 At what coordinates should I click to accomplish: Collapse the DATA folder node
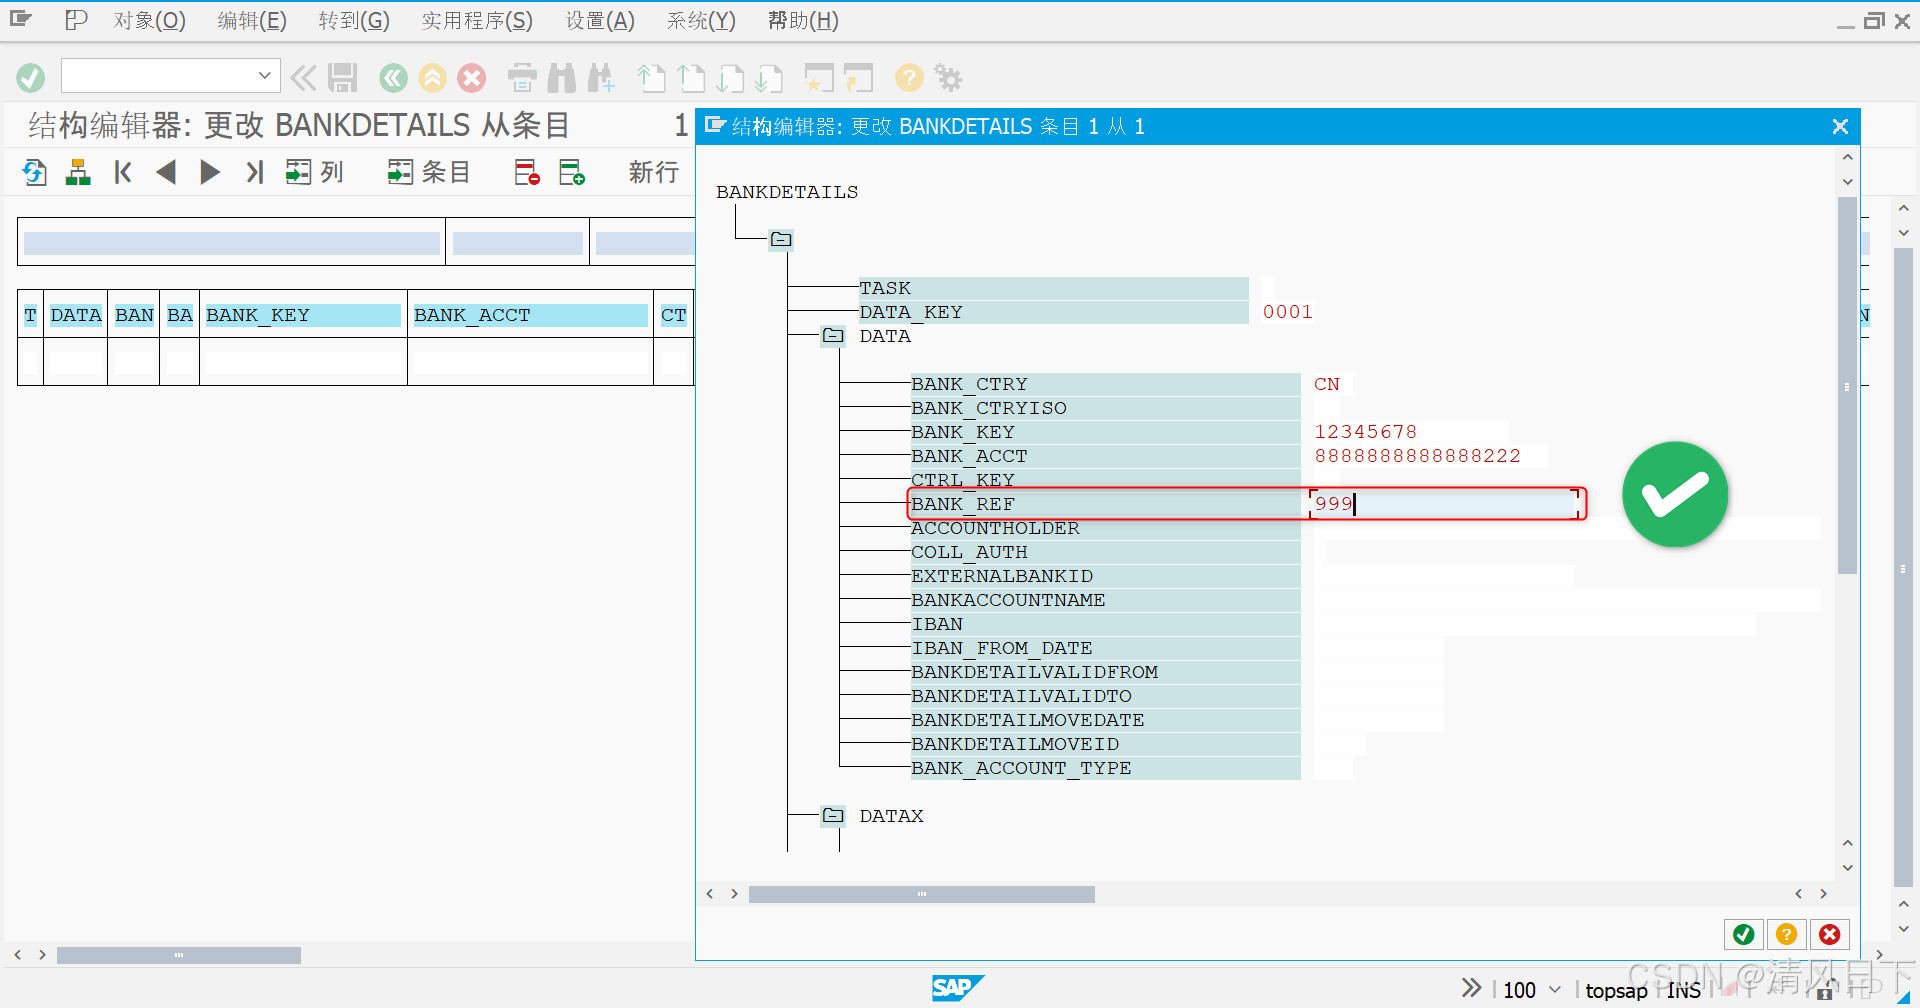tap(833, 336)
